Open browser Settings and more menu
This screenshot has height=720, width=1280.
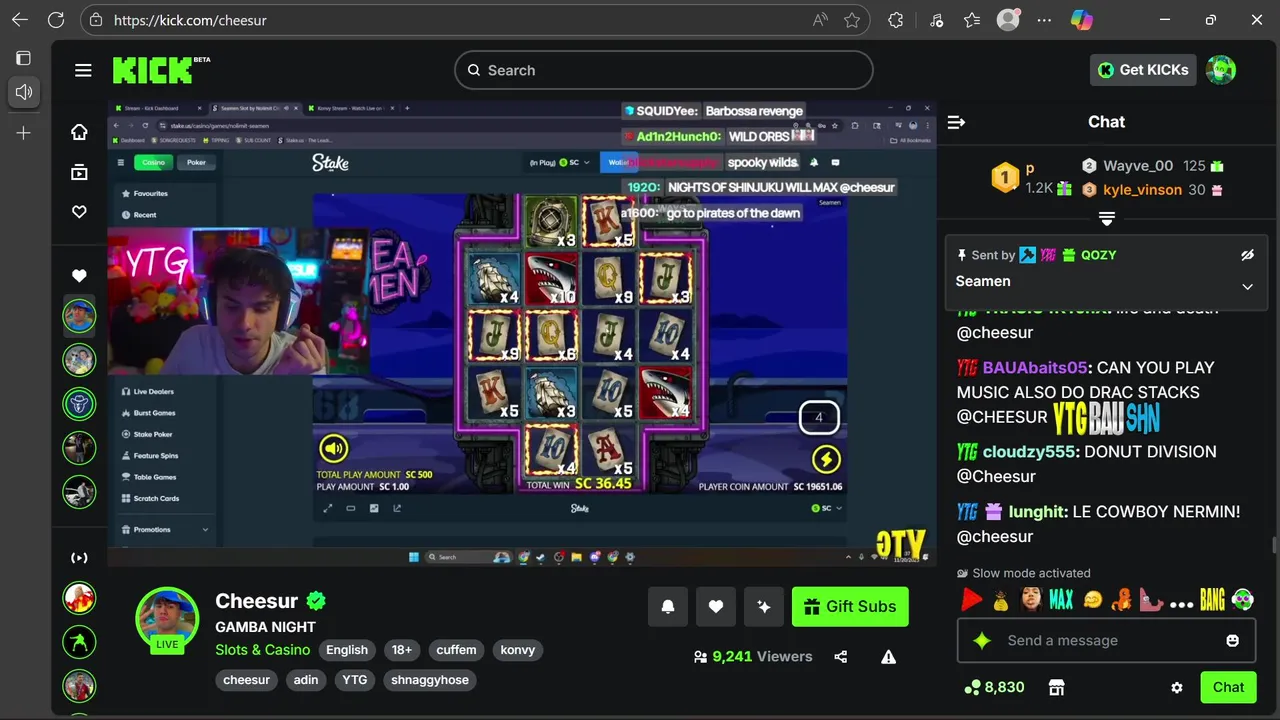[x=1045, y=20]
